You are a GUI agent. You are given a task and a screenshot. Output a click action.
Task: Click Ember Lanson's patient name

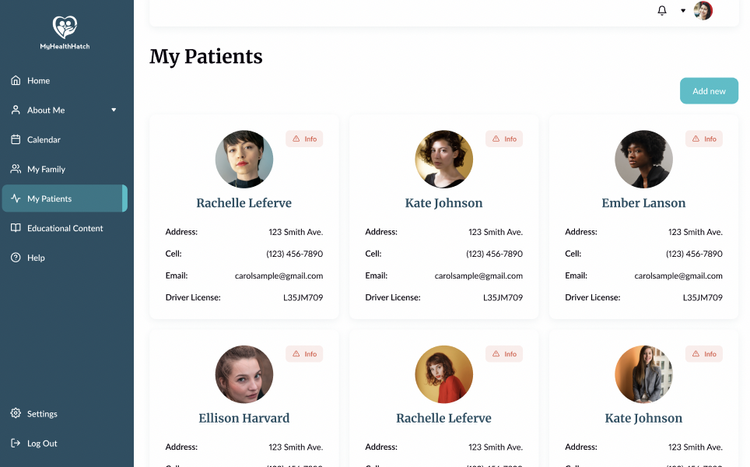tap(643, 203)
